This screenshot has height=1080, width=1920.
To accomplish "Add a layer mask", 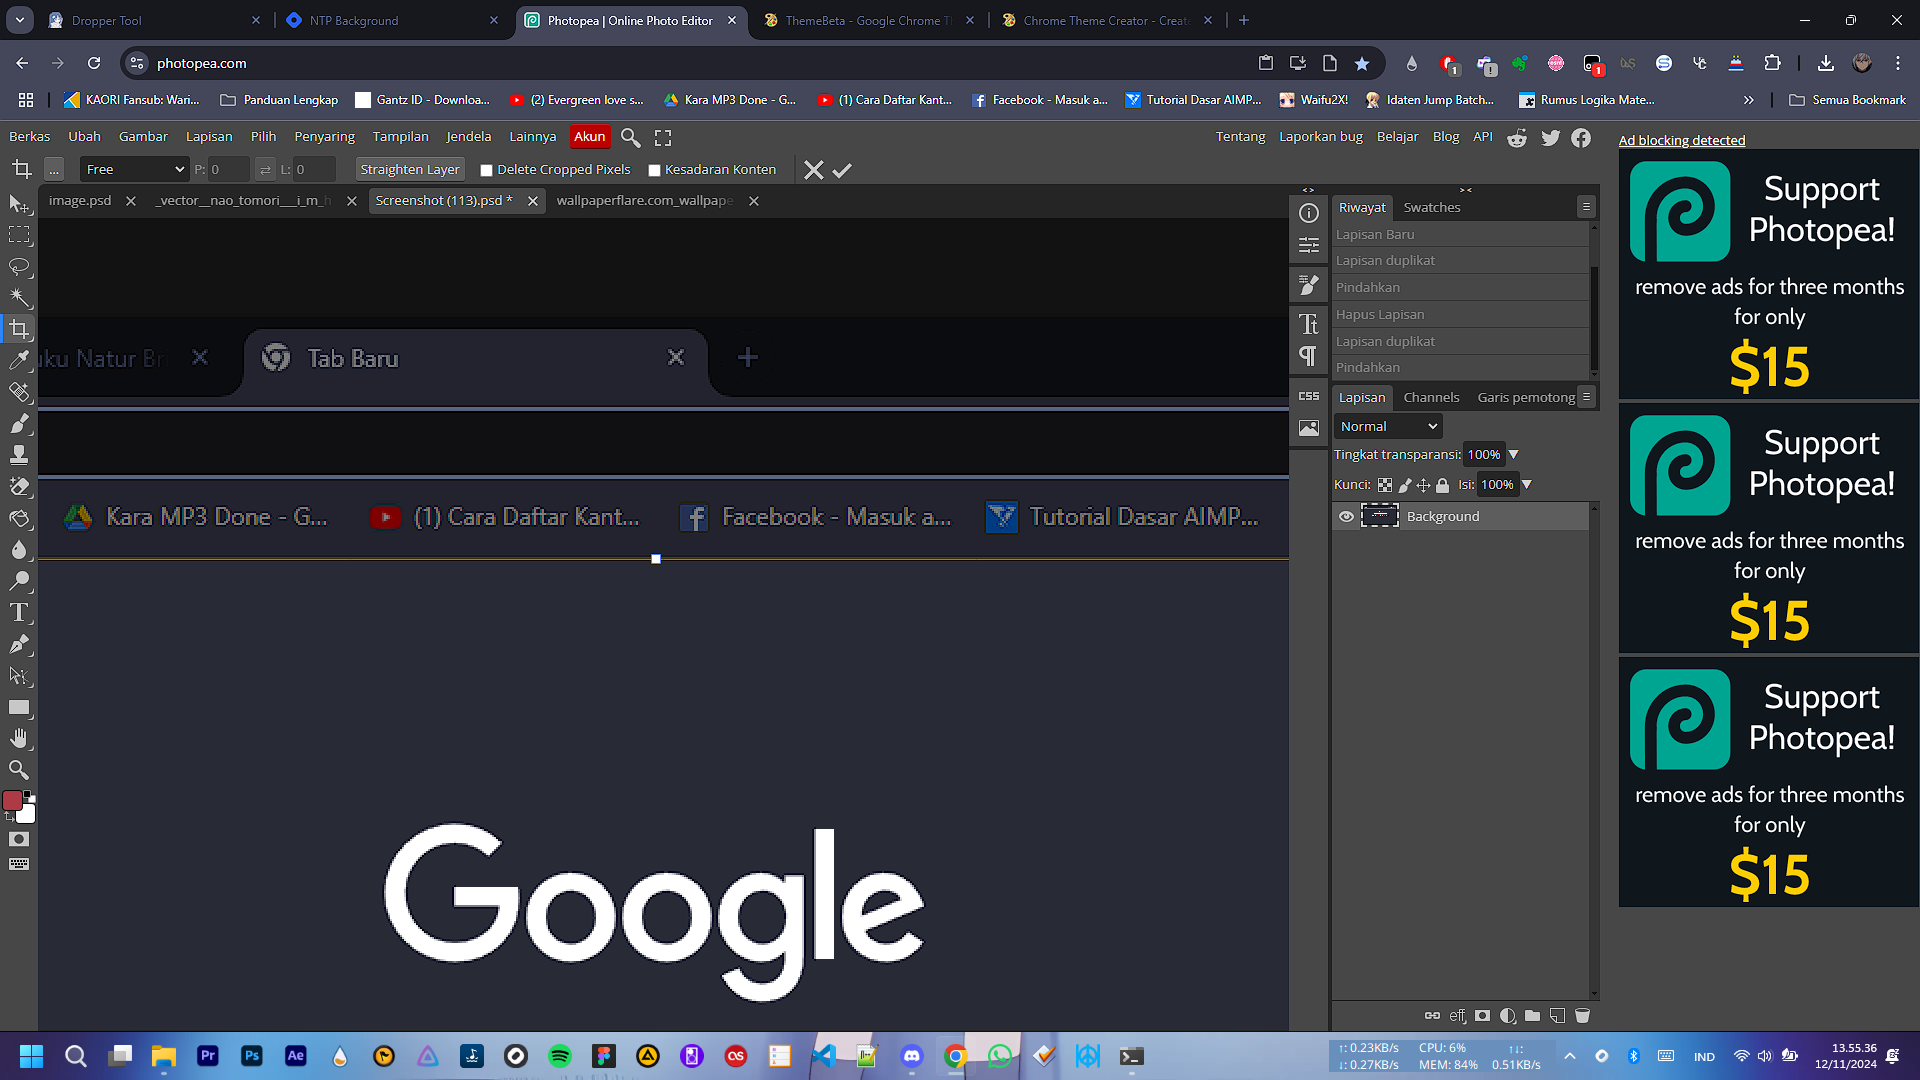I will tap(1482, 1016).
